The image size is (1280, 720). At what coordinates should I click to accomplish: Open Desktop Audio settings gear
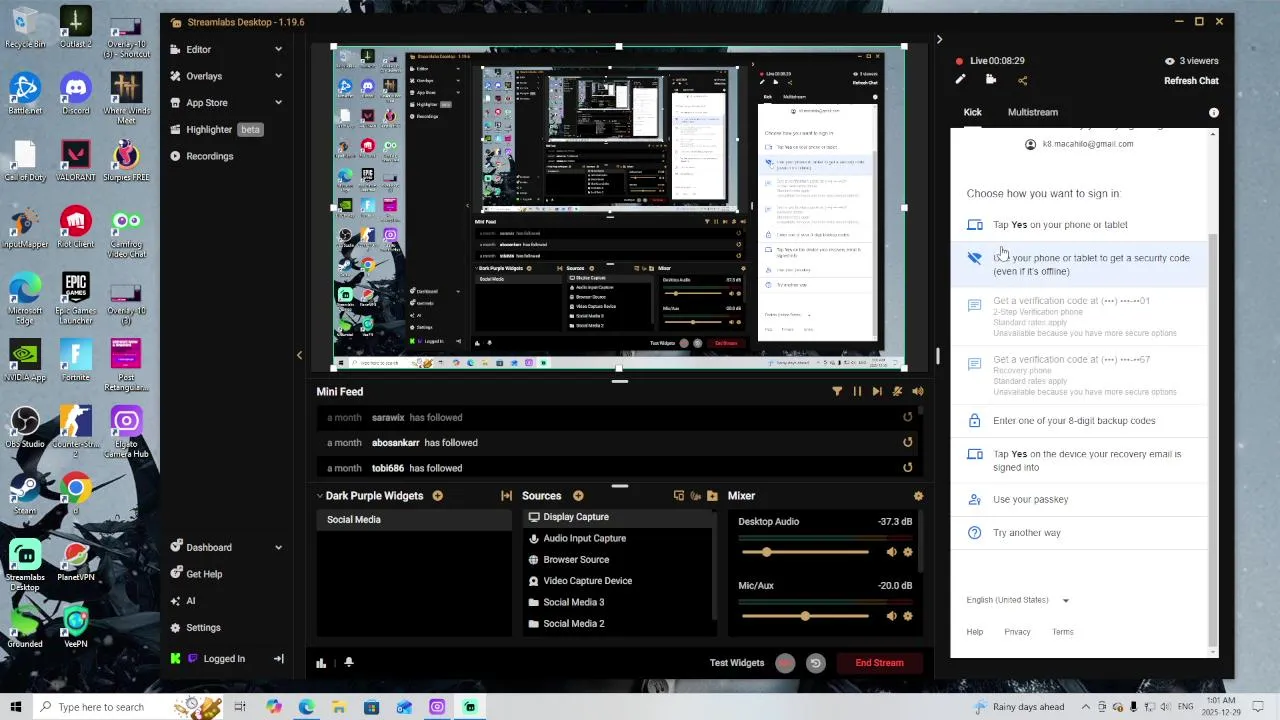[908, 552]
